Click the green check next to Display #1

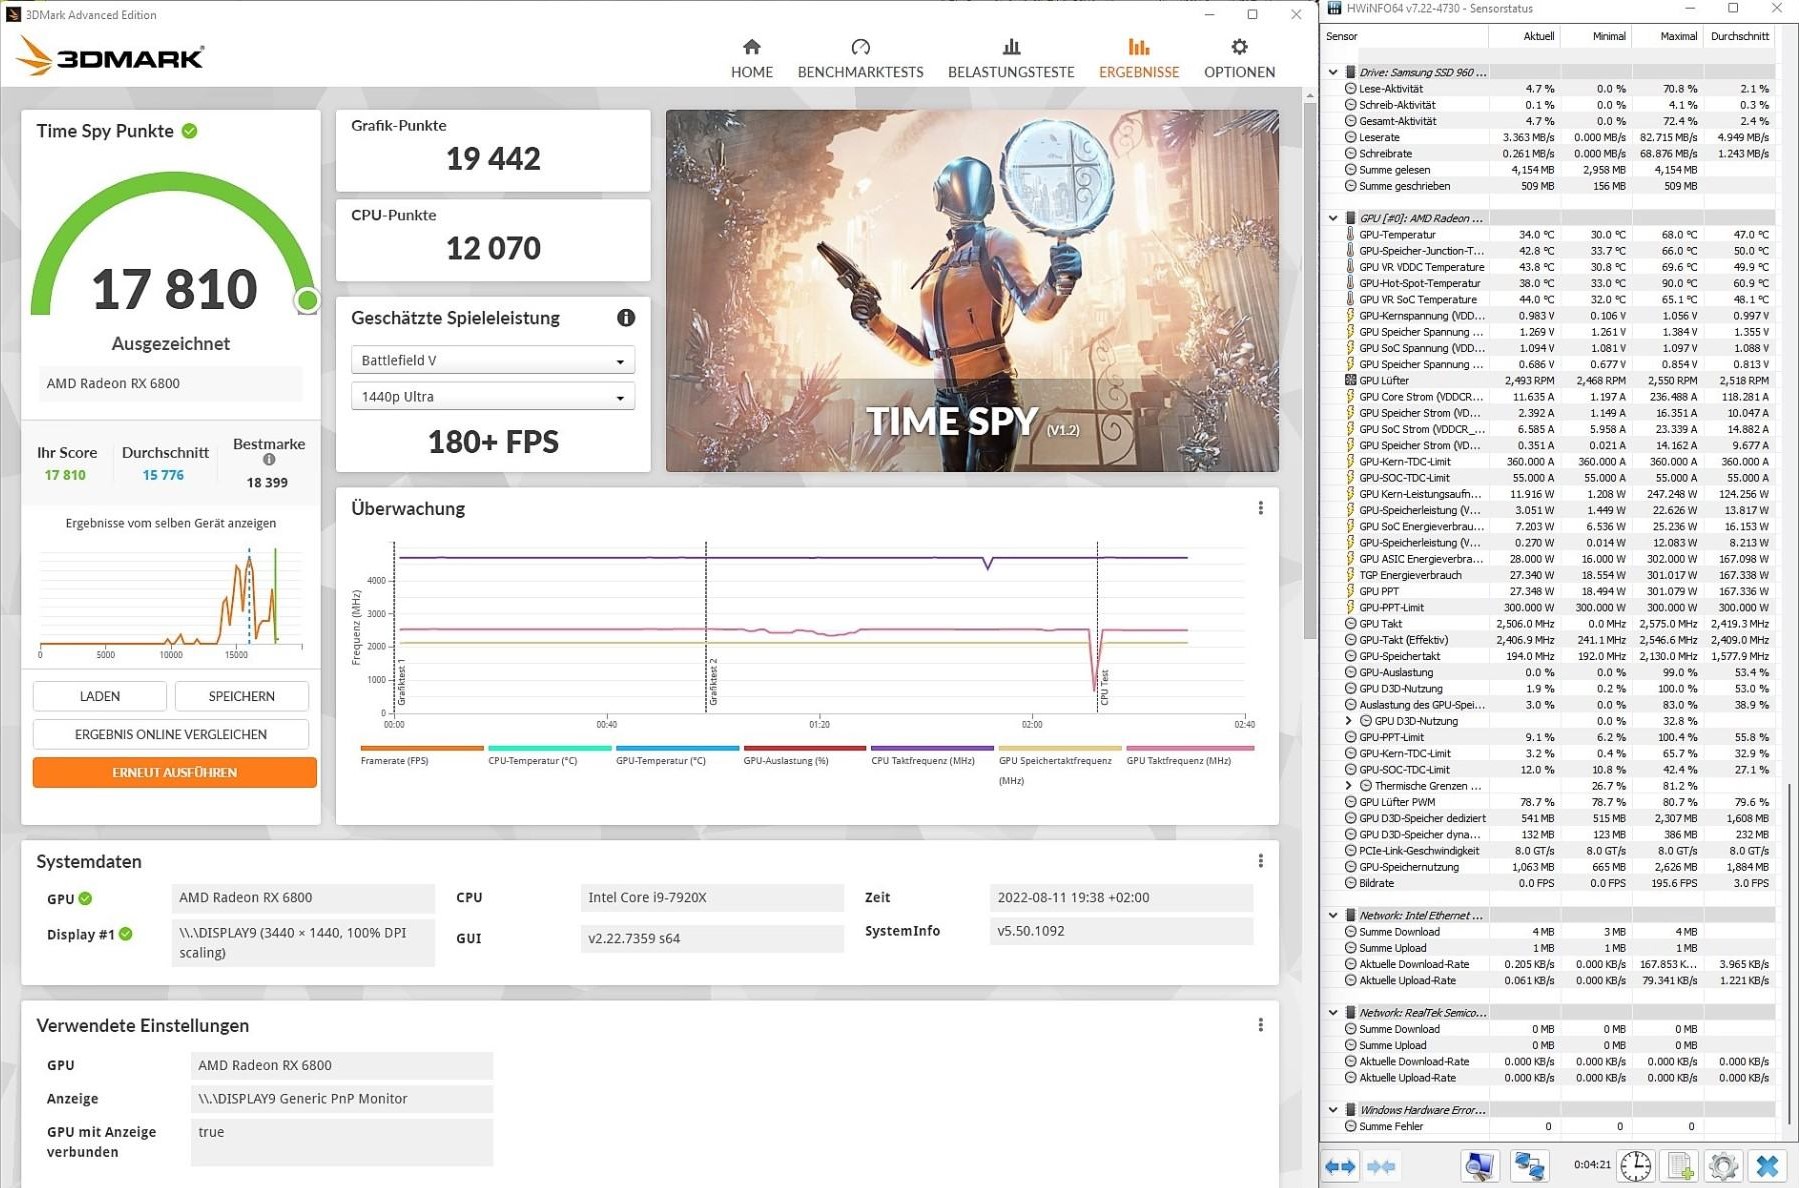pos(126,934)
